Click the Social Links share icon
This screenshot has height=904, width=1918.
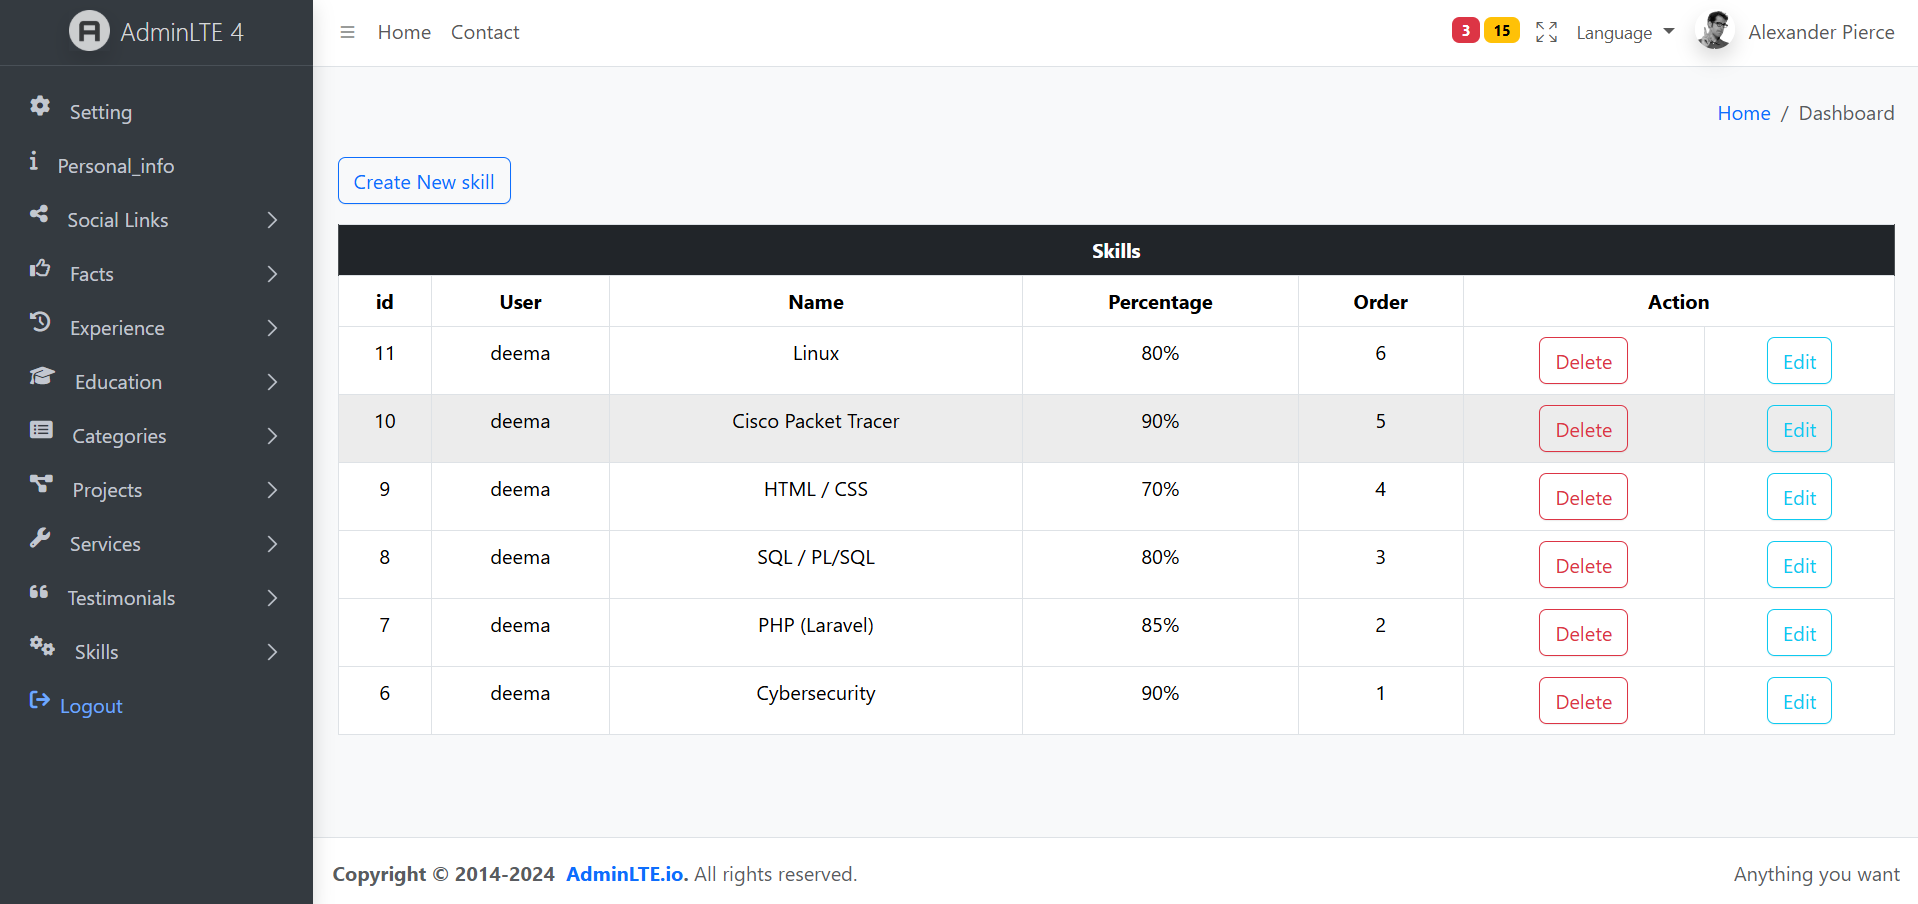point(39,213)
